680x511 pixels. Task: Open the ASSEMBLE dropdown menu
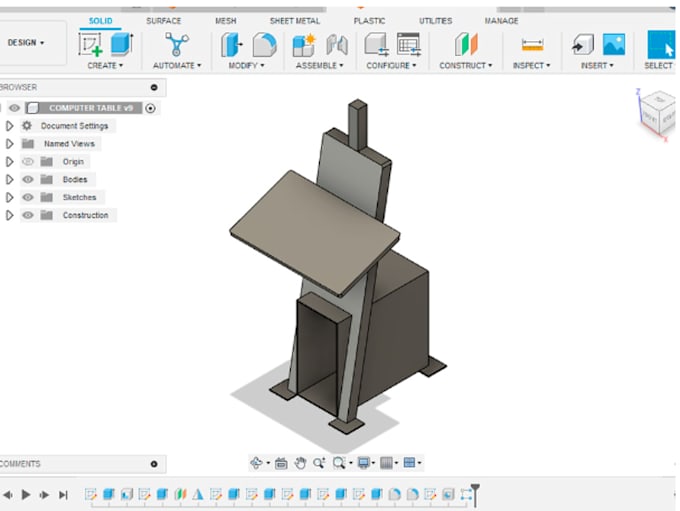(320, 66)
